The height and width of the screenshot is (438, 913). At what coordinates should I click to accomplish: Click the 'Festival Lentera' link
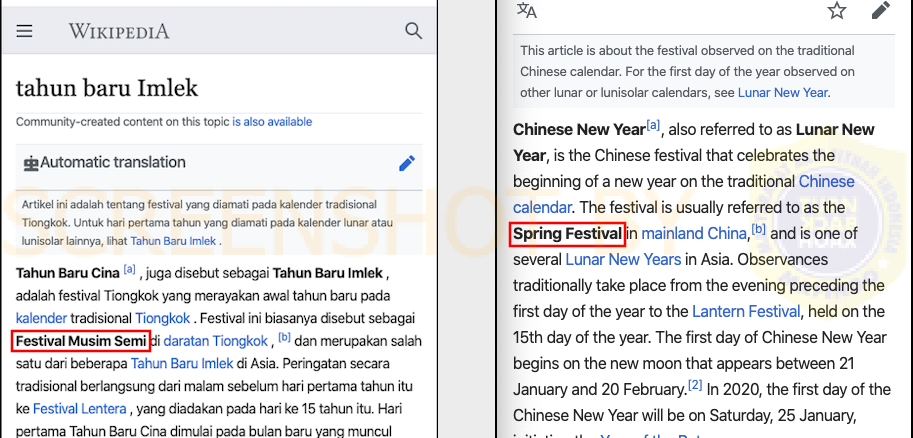(80, 409)
